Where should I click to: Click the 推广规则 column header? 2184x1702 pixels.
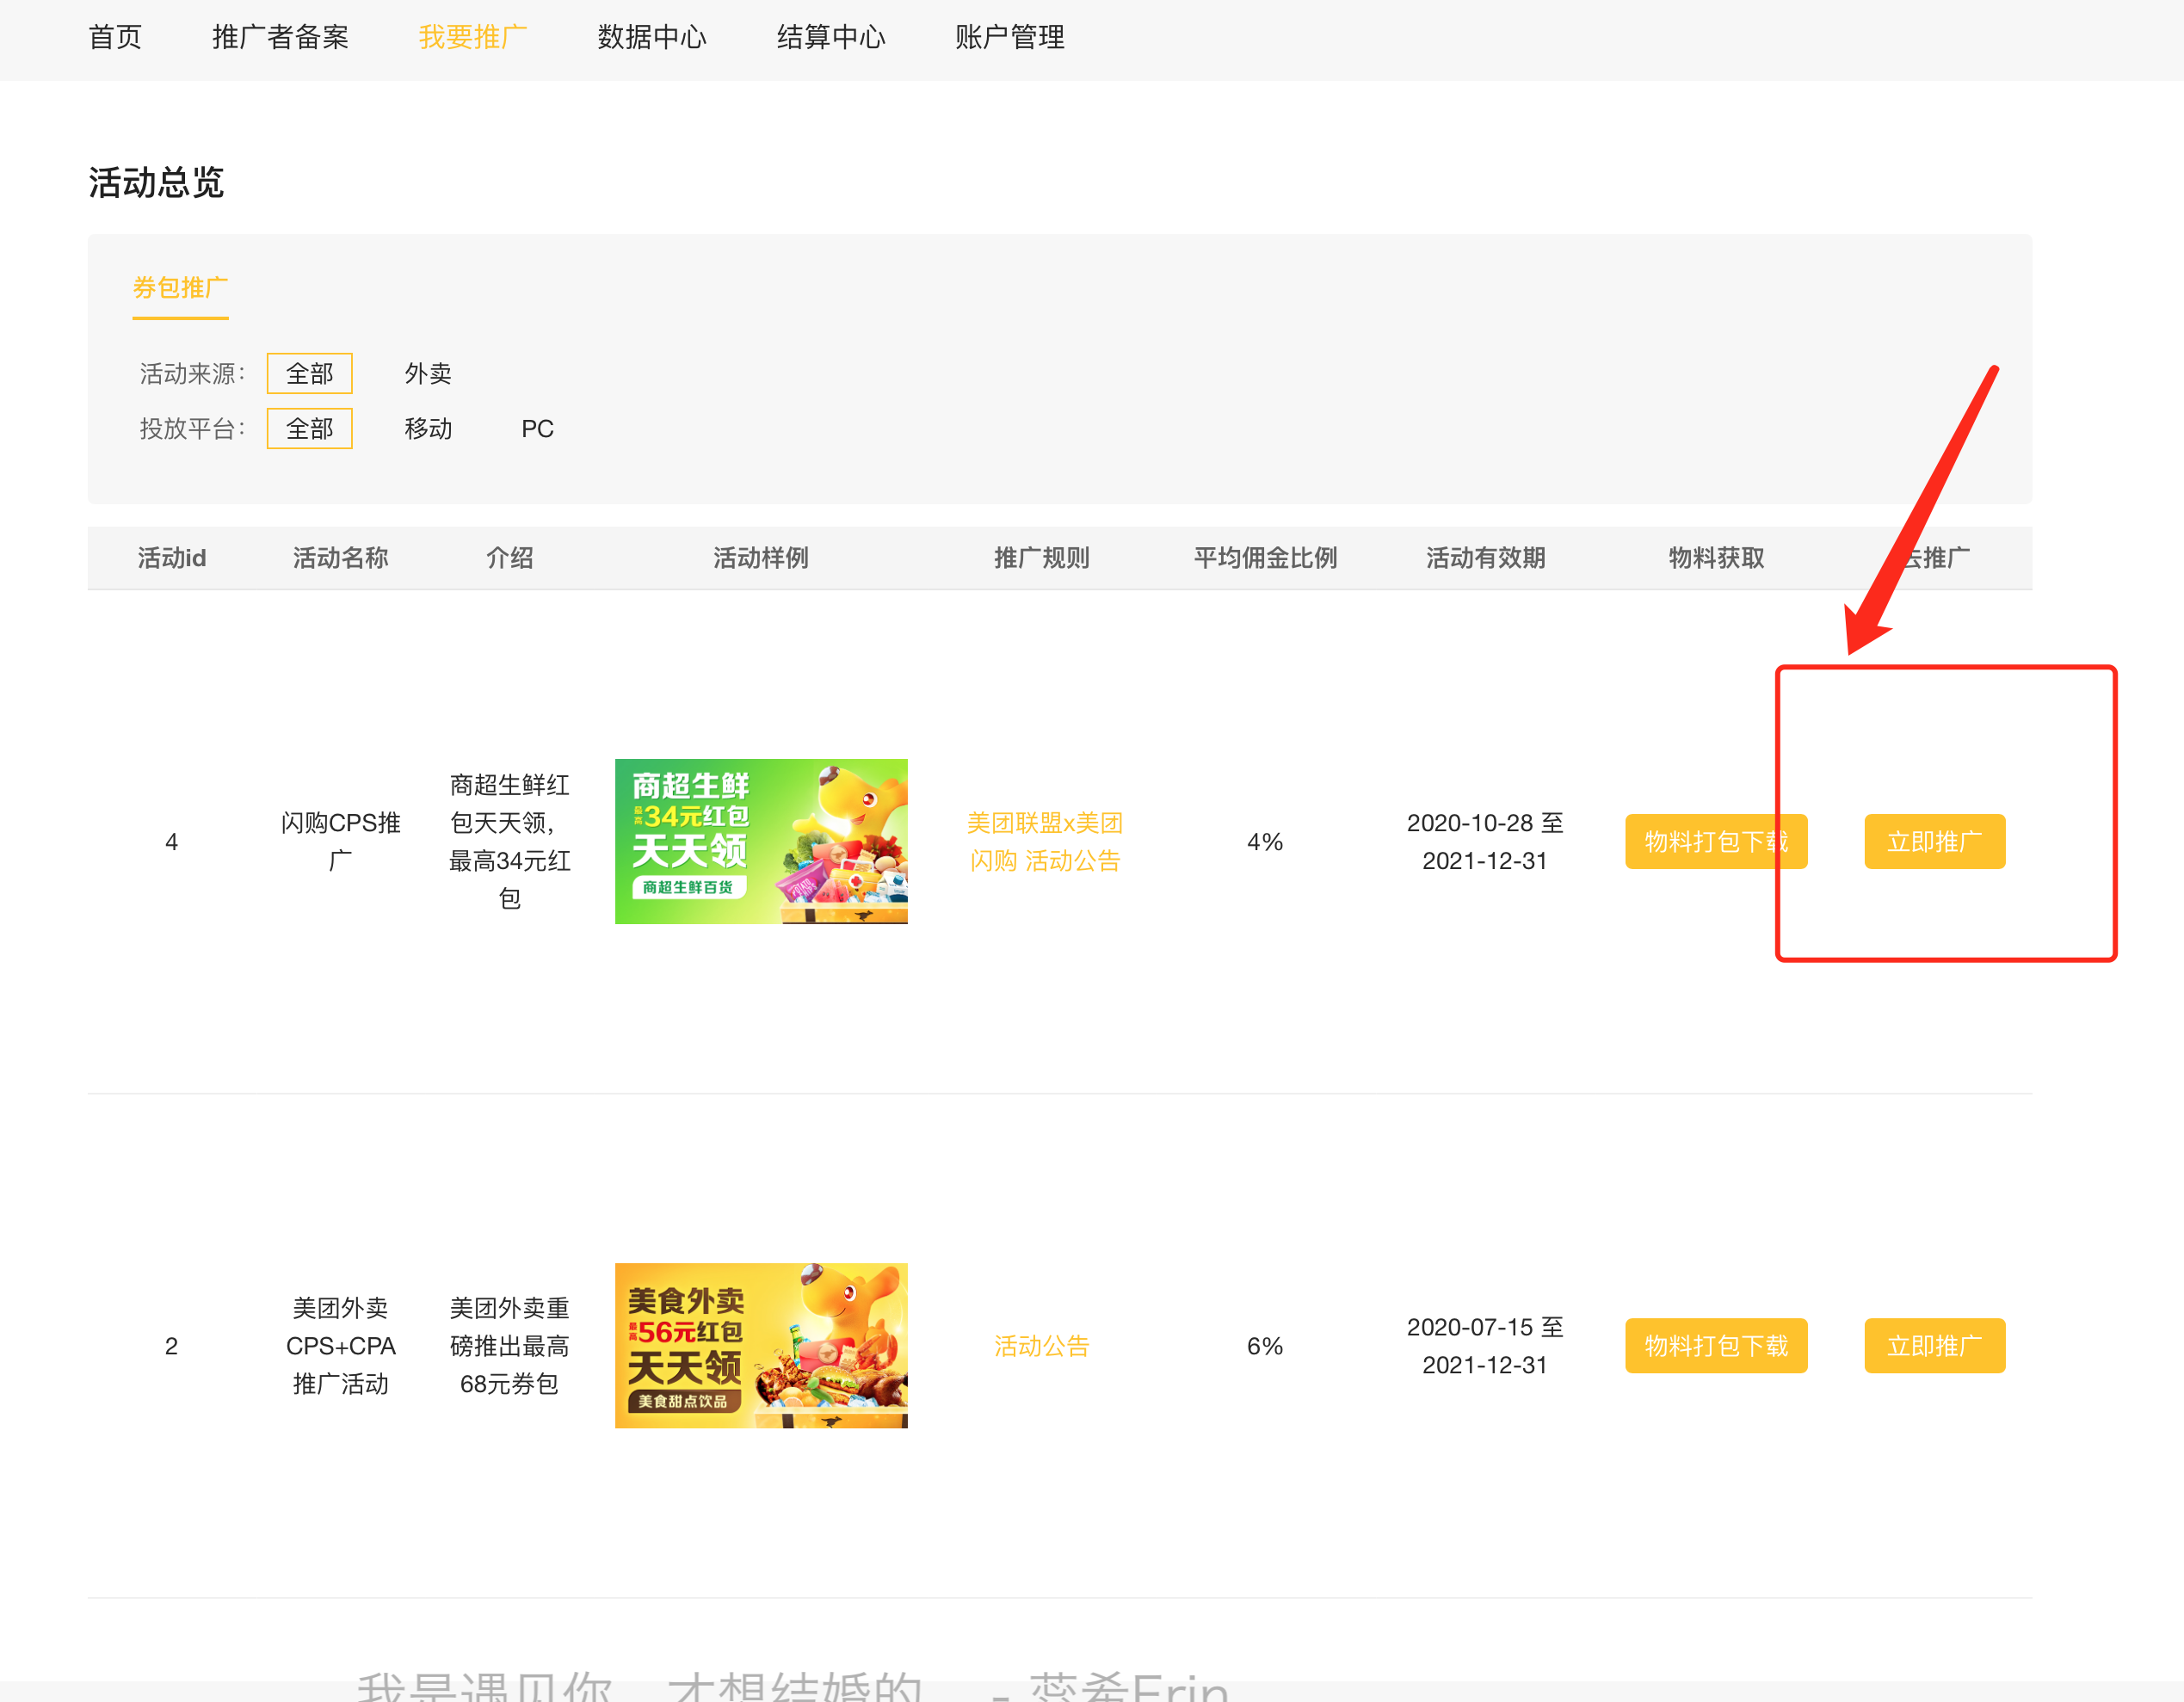(x=1042, y=558)
